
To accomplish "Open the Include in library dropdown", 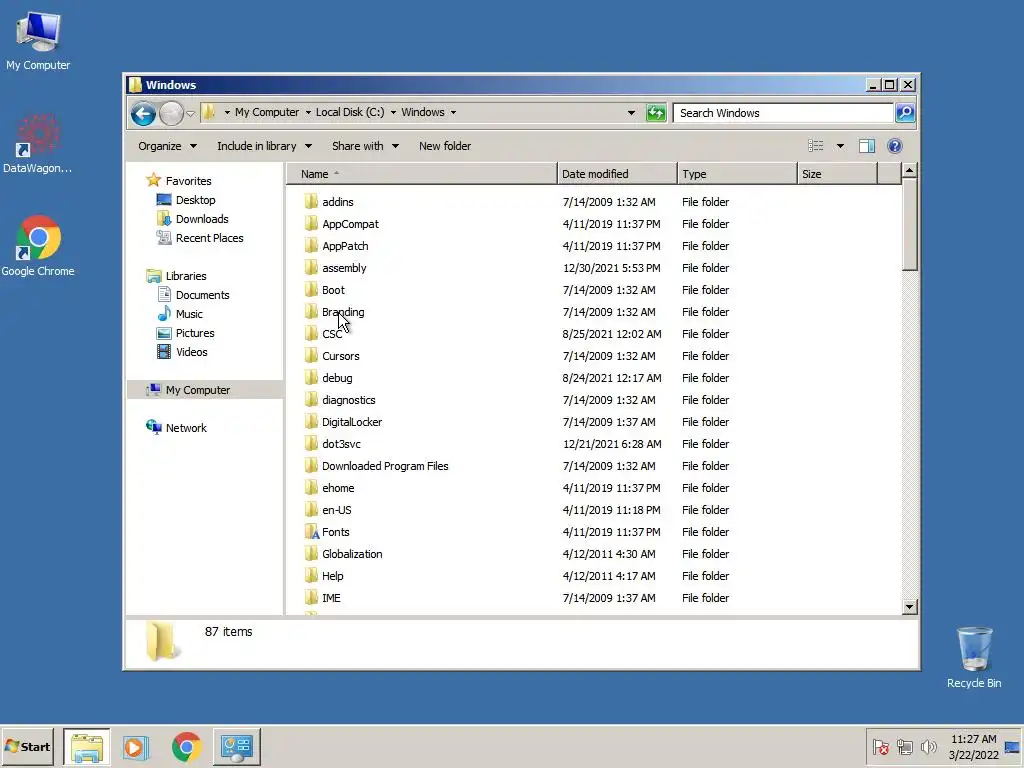I will coord(264,146).
